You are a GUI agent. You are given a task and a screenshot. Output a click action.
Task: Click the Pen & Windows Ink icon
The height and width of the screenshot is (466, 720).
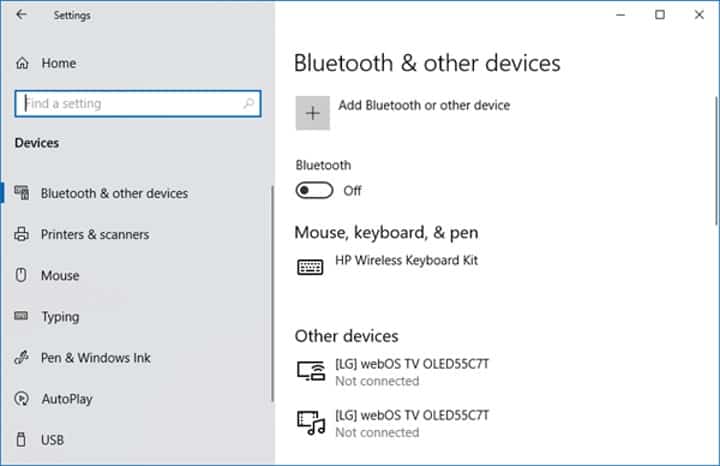click(x=21, y=357)
